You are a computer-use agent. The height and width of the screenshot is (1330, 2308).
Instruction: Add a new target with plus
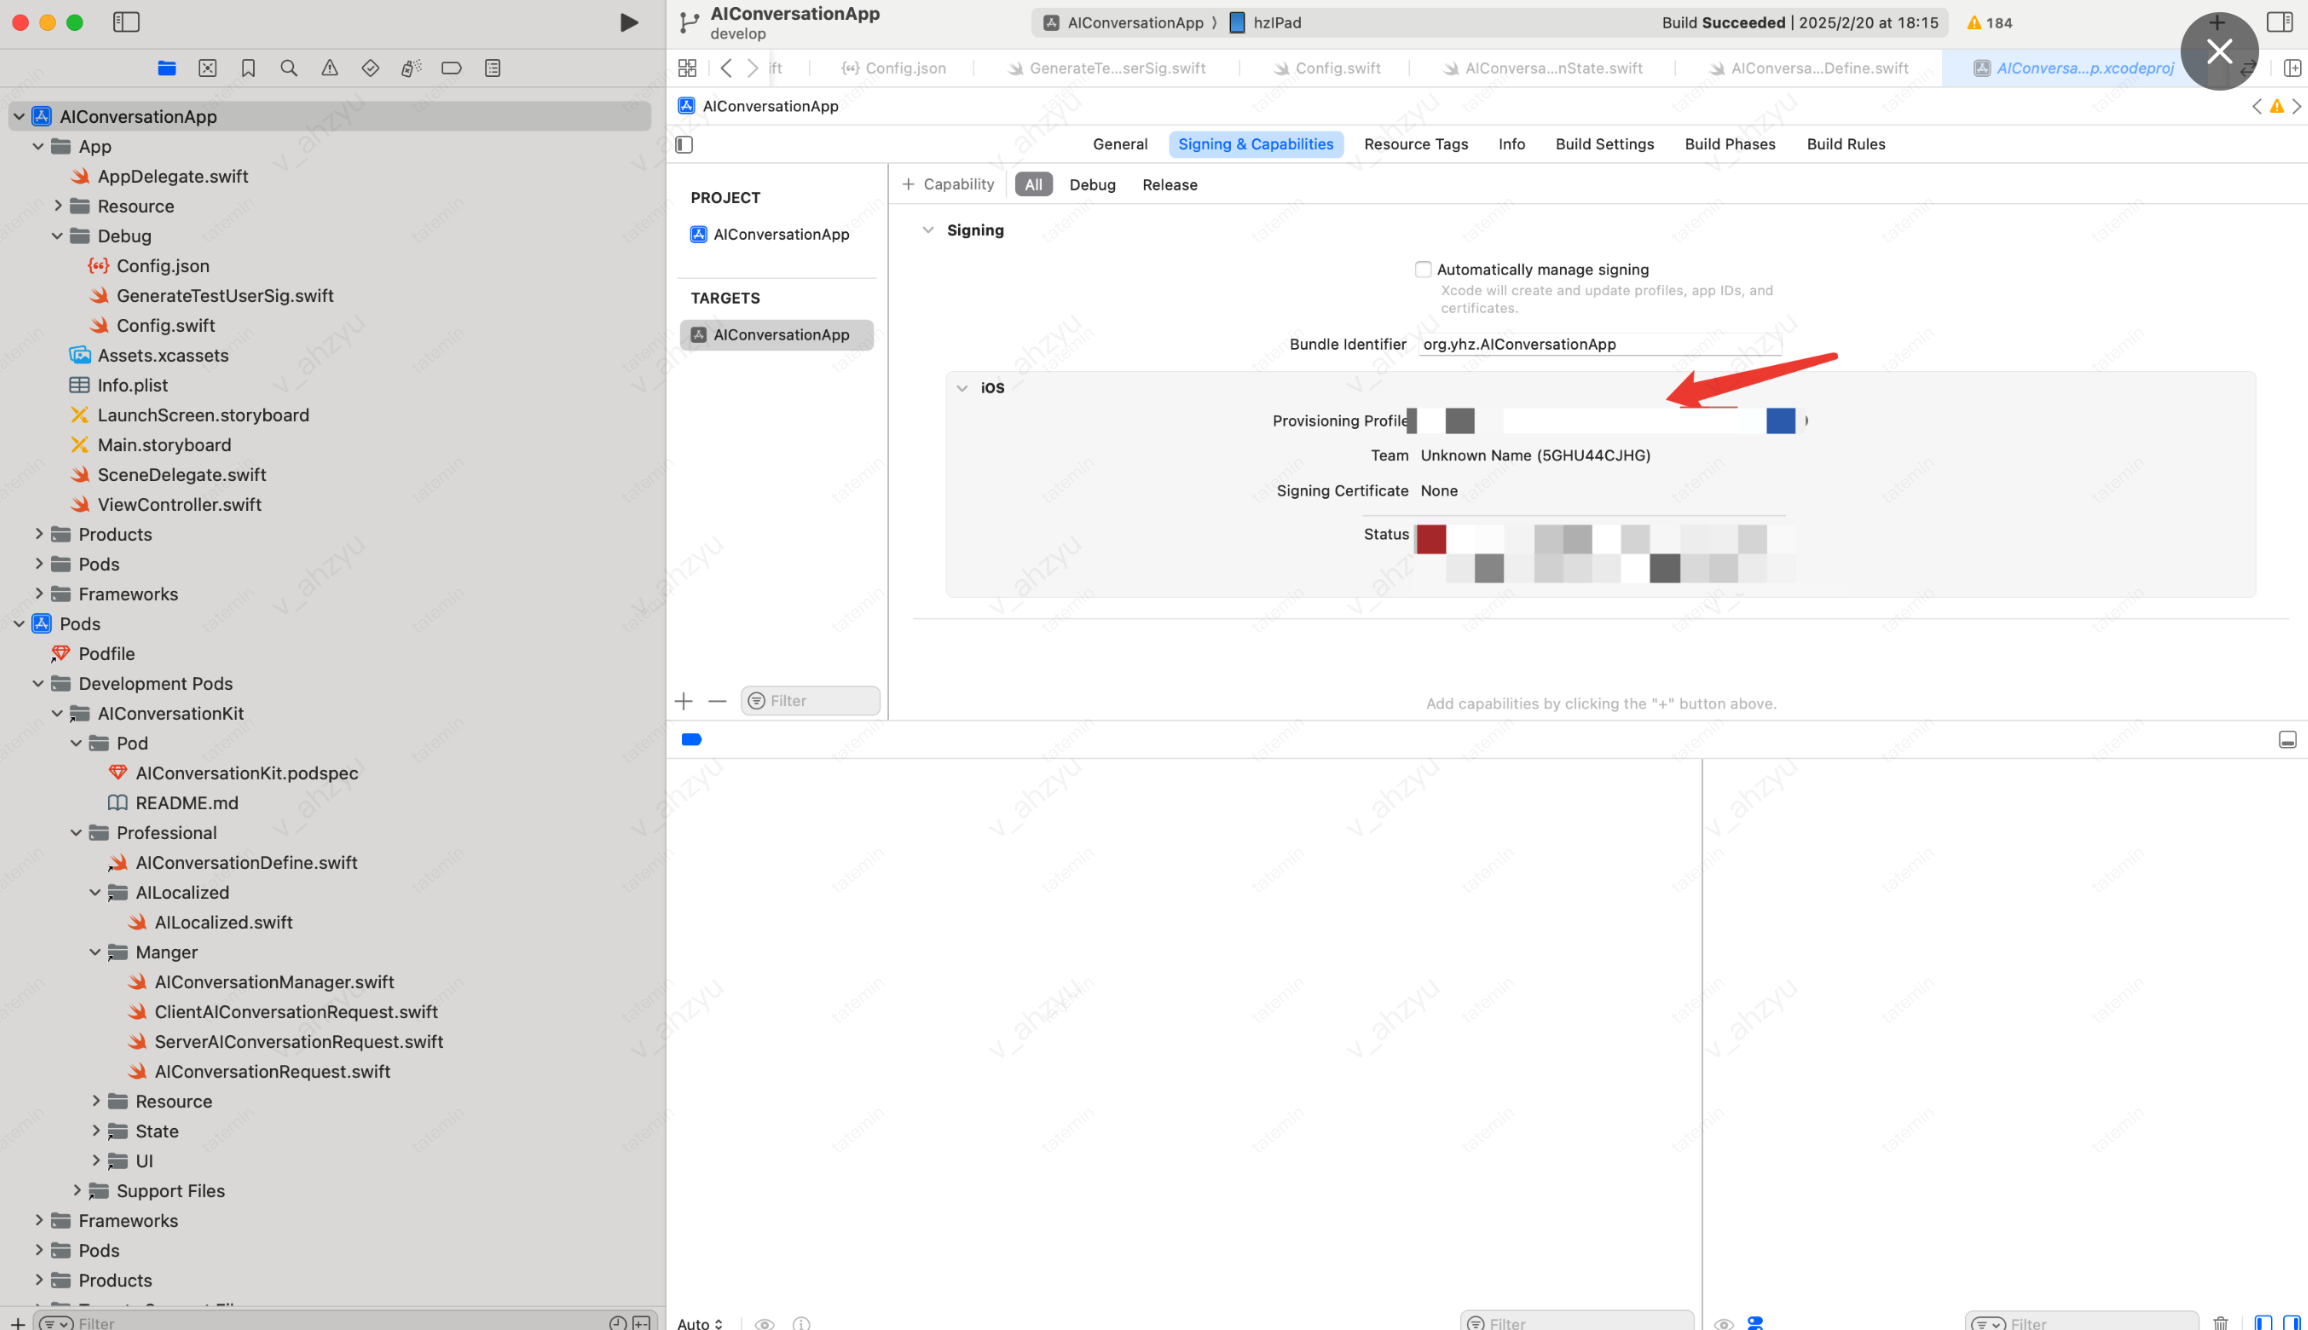click(x=684, y=701)
